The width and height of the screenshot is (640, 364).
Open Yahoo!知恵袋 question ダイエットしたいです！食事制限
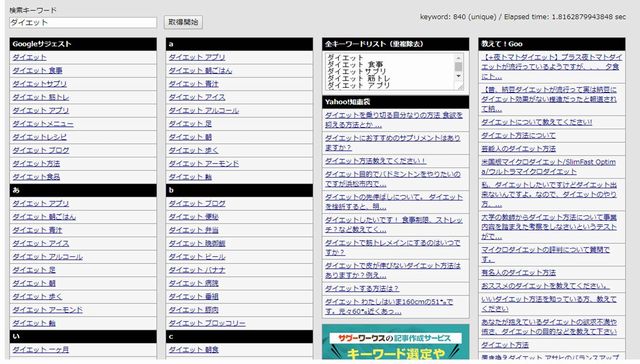point(394,225)
